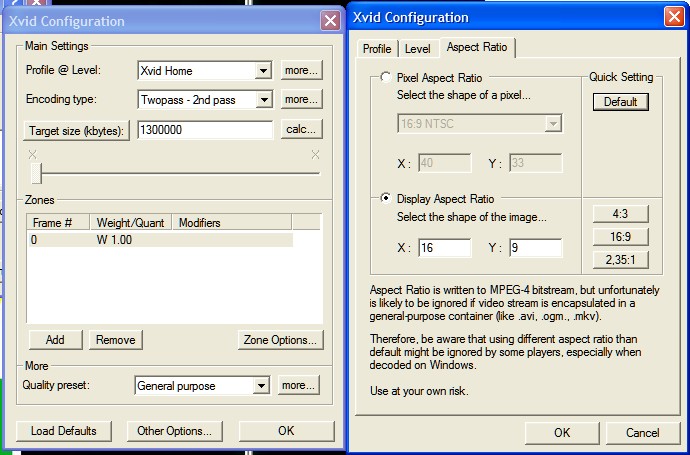The height and width of the screenshot is (455, 690).
Task: Click the General purpose preset combo box
Action: point(202,386)
